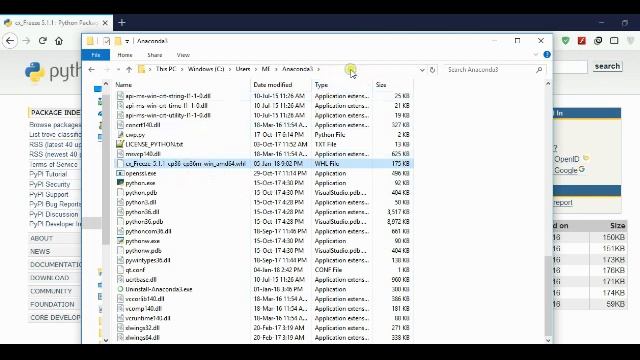Select Uninstall-Anaconda3.exe icon
Screen dimensions: 640x360
coord(120,289)
